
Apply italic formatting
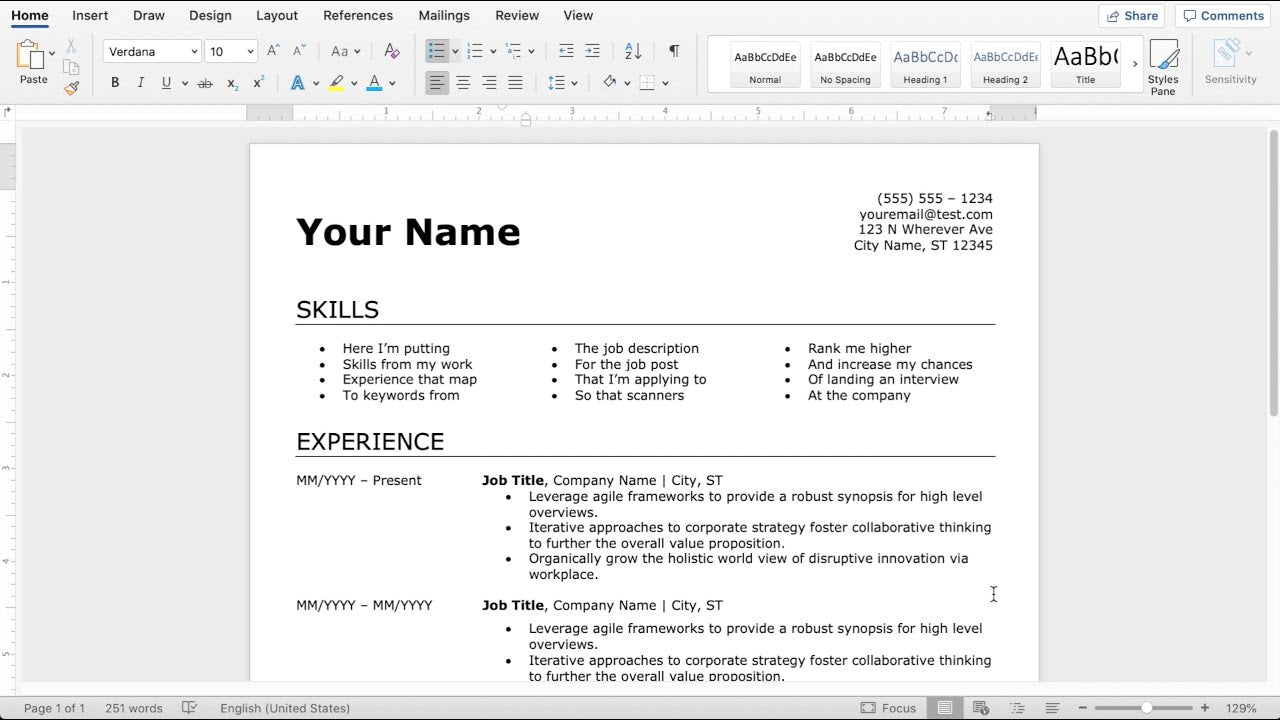(x=141, y=83)
